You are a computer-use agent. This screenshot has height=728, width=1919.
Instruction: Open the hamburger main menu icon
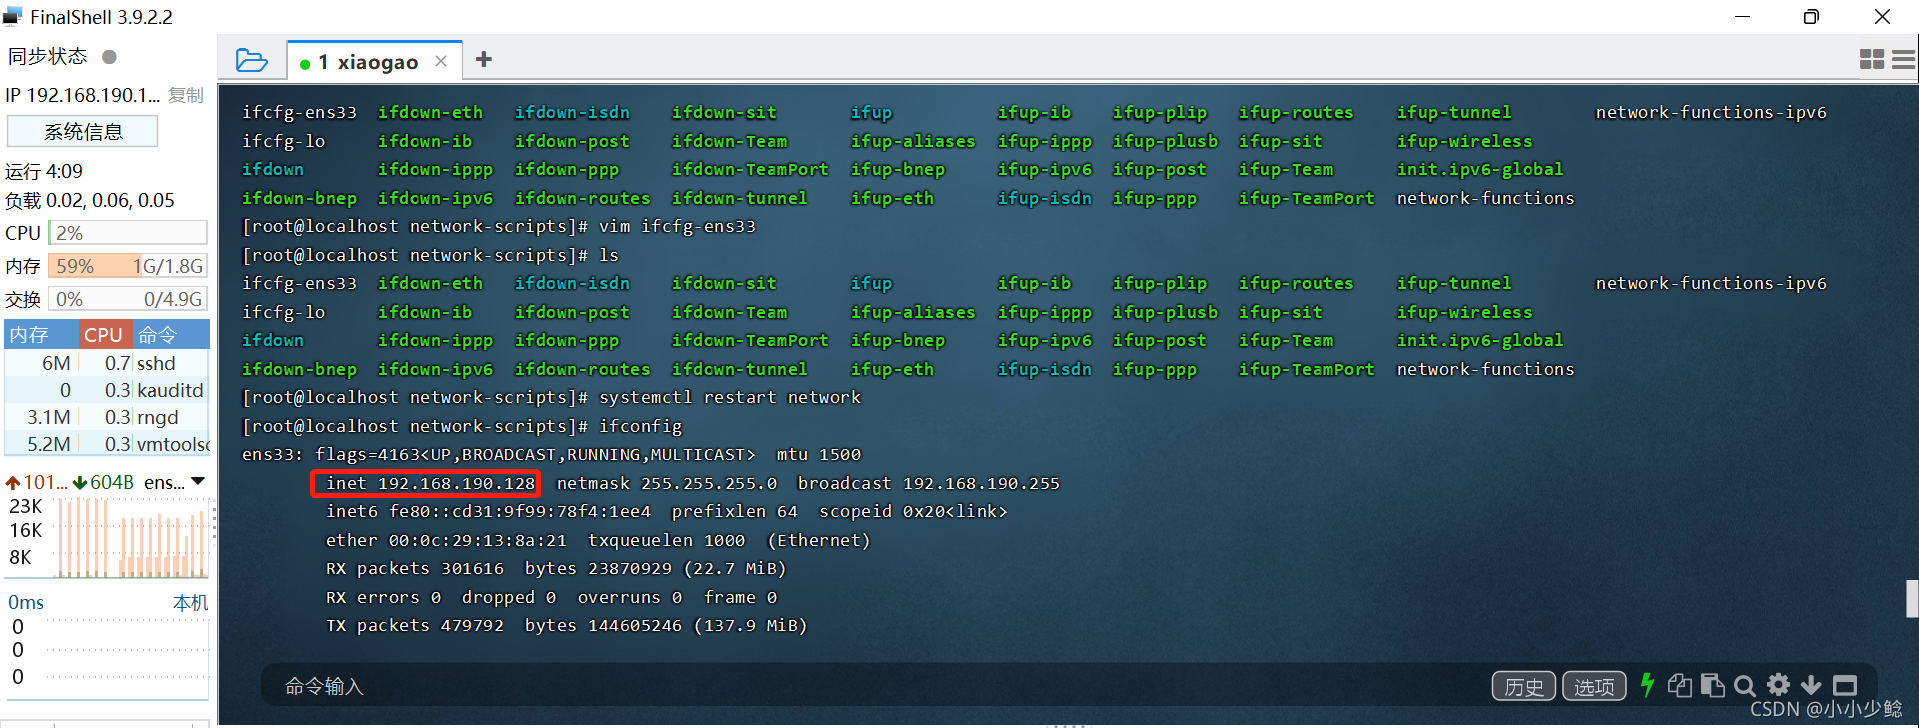pyautogui.click(x=1903, y=60)
